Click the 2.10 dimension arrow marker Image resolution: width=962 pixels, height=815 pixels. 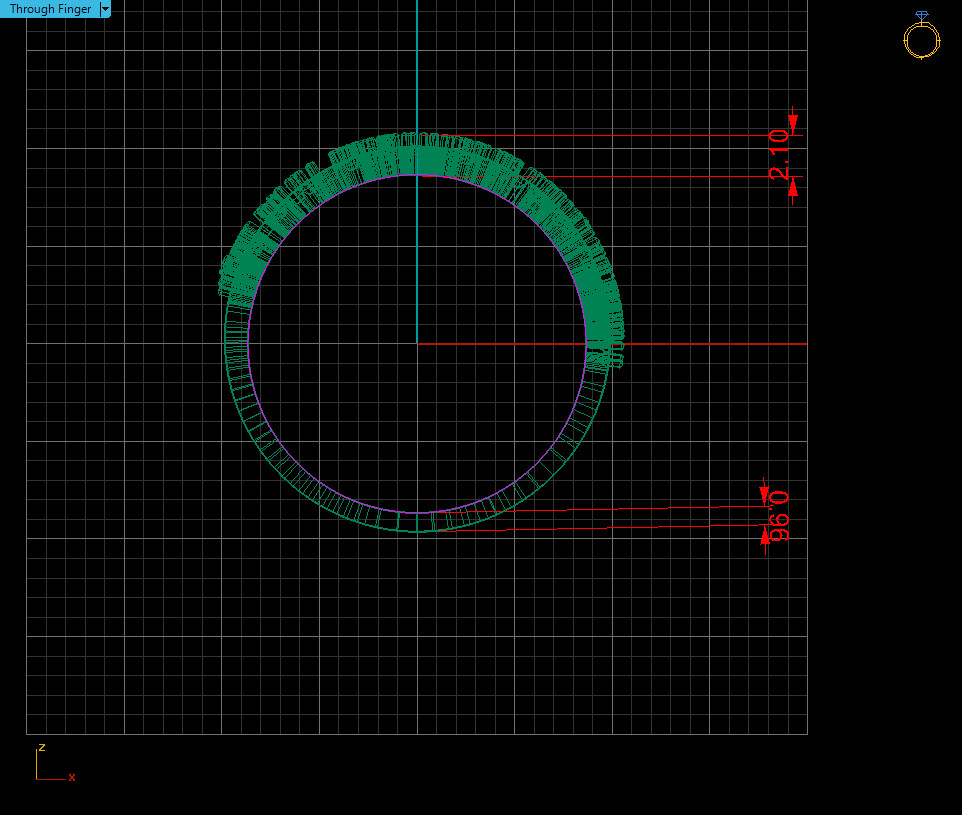793,120
